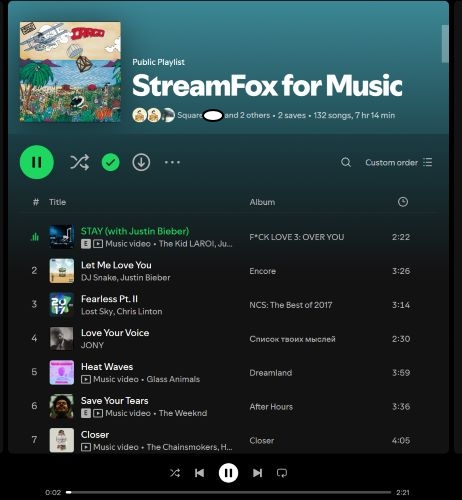Open the F*CK LOVE 3: OVER YOU album
This screenshot has height=500, width=462.
click(x=297, y=237)
